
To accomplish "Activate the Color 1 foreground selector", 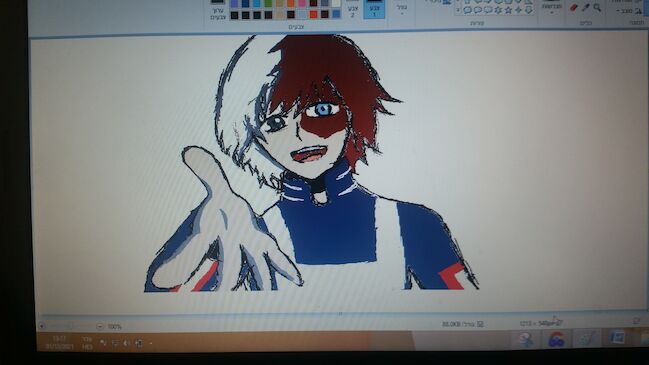I will click(x=374, y=9).
